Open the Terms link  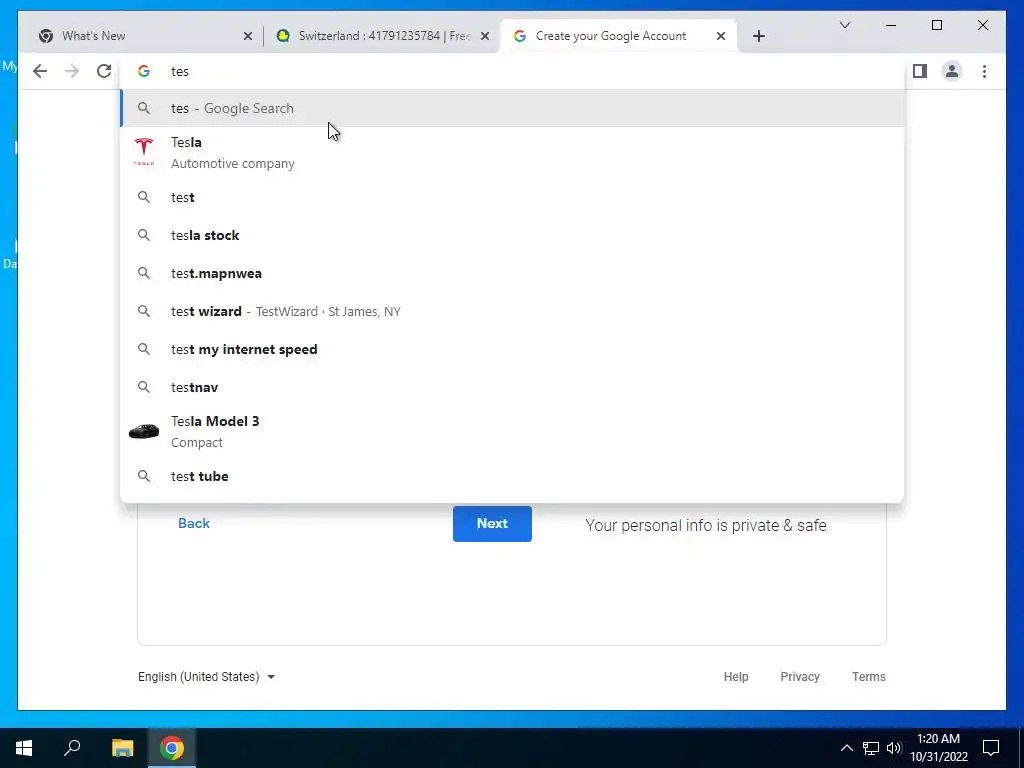click(x=869, y=677)
